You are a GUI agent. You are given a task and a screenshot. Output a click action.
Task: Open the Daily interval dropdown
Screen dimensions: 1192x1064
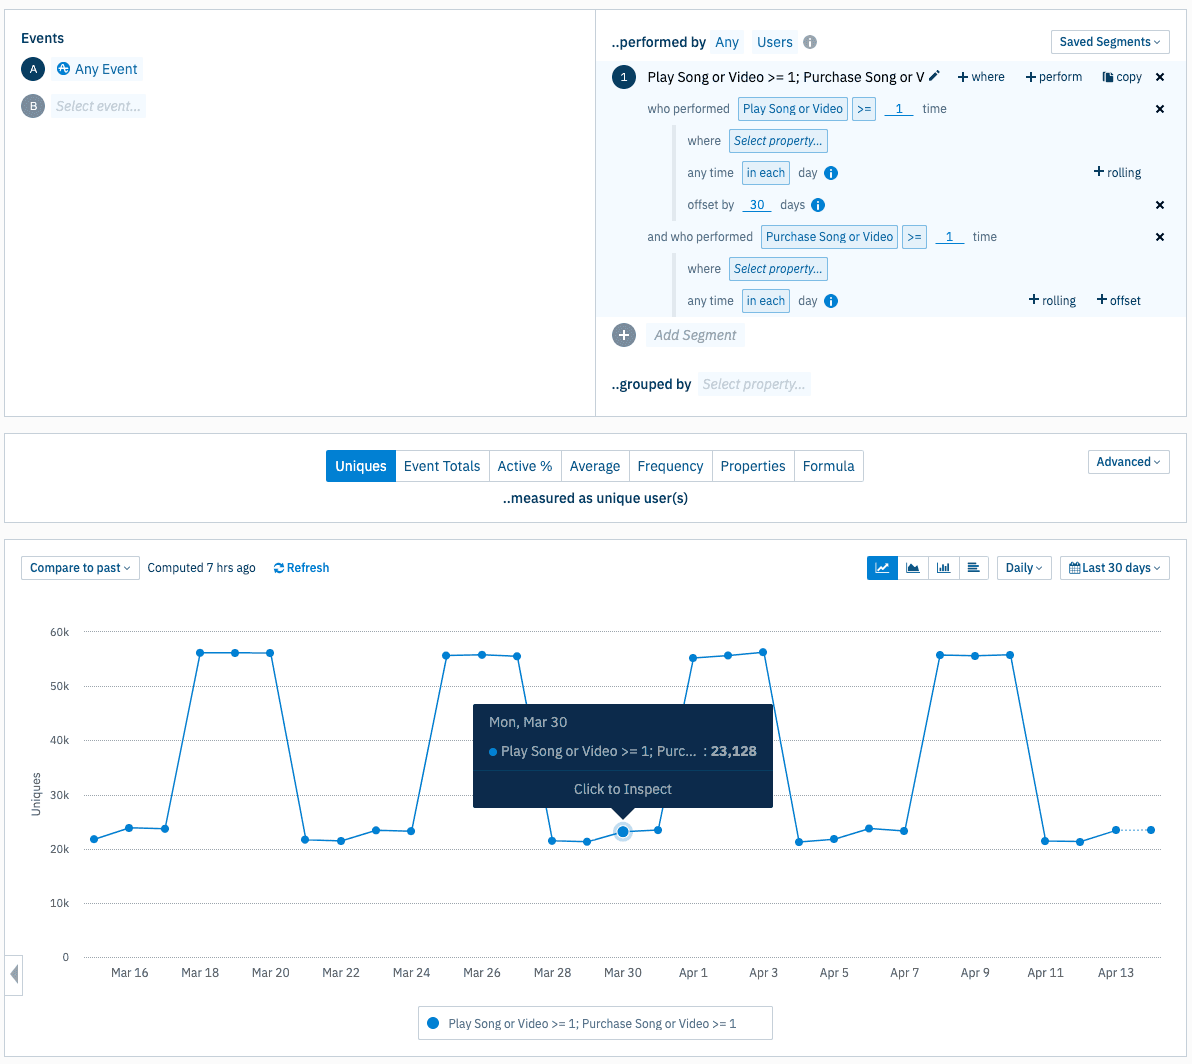click(1024, 568)
